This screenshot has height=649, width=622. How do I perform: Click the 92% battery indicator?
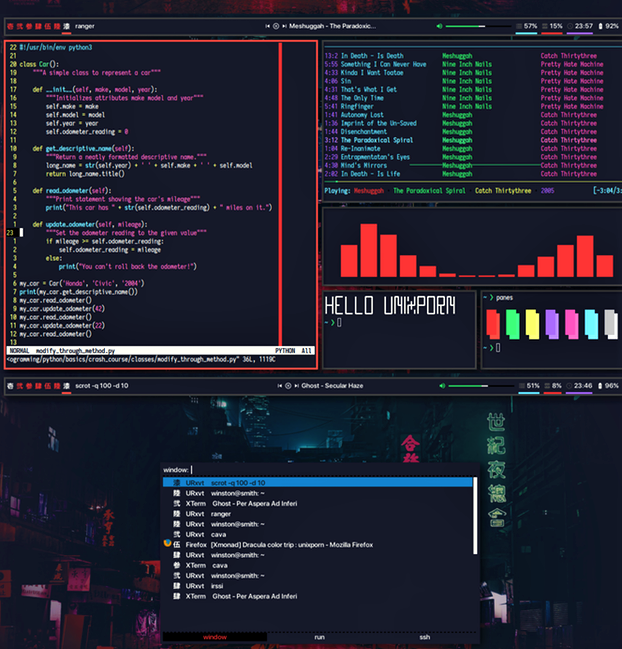click(x=608, y=26)
